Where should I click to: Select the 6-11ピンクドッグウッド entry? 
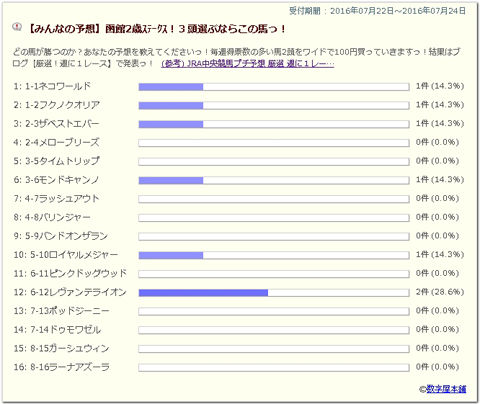click(70, 273)
